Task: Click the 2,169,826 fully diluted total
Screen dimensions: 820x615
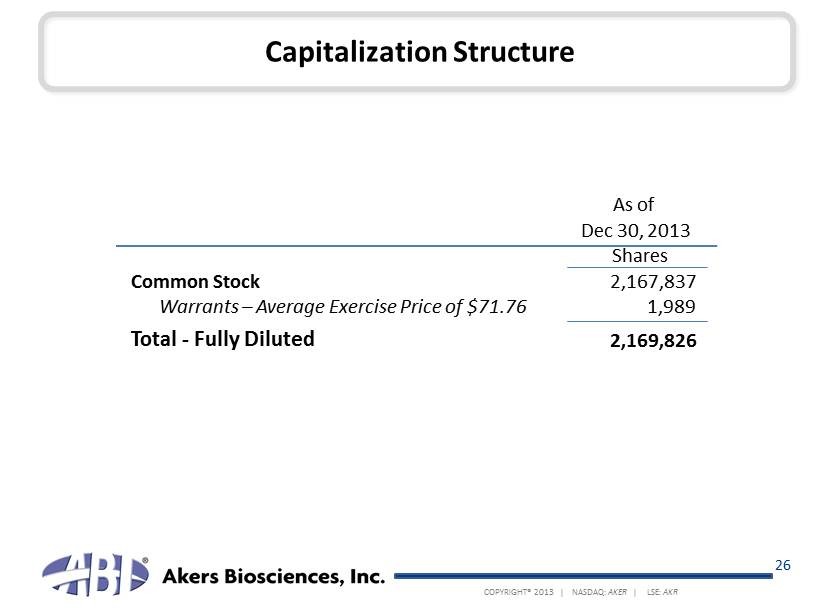Action: (652, 341)
